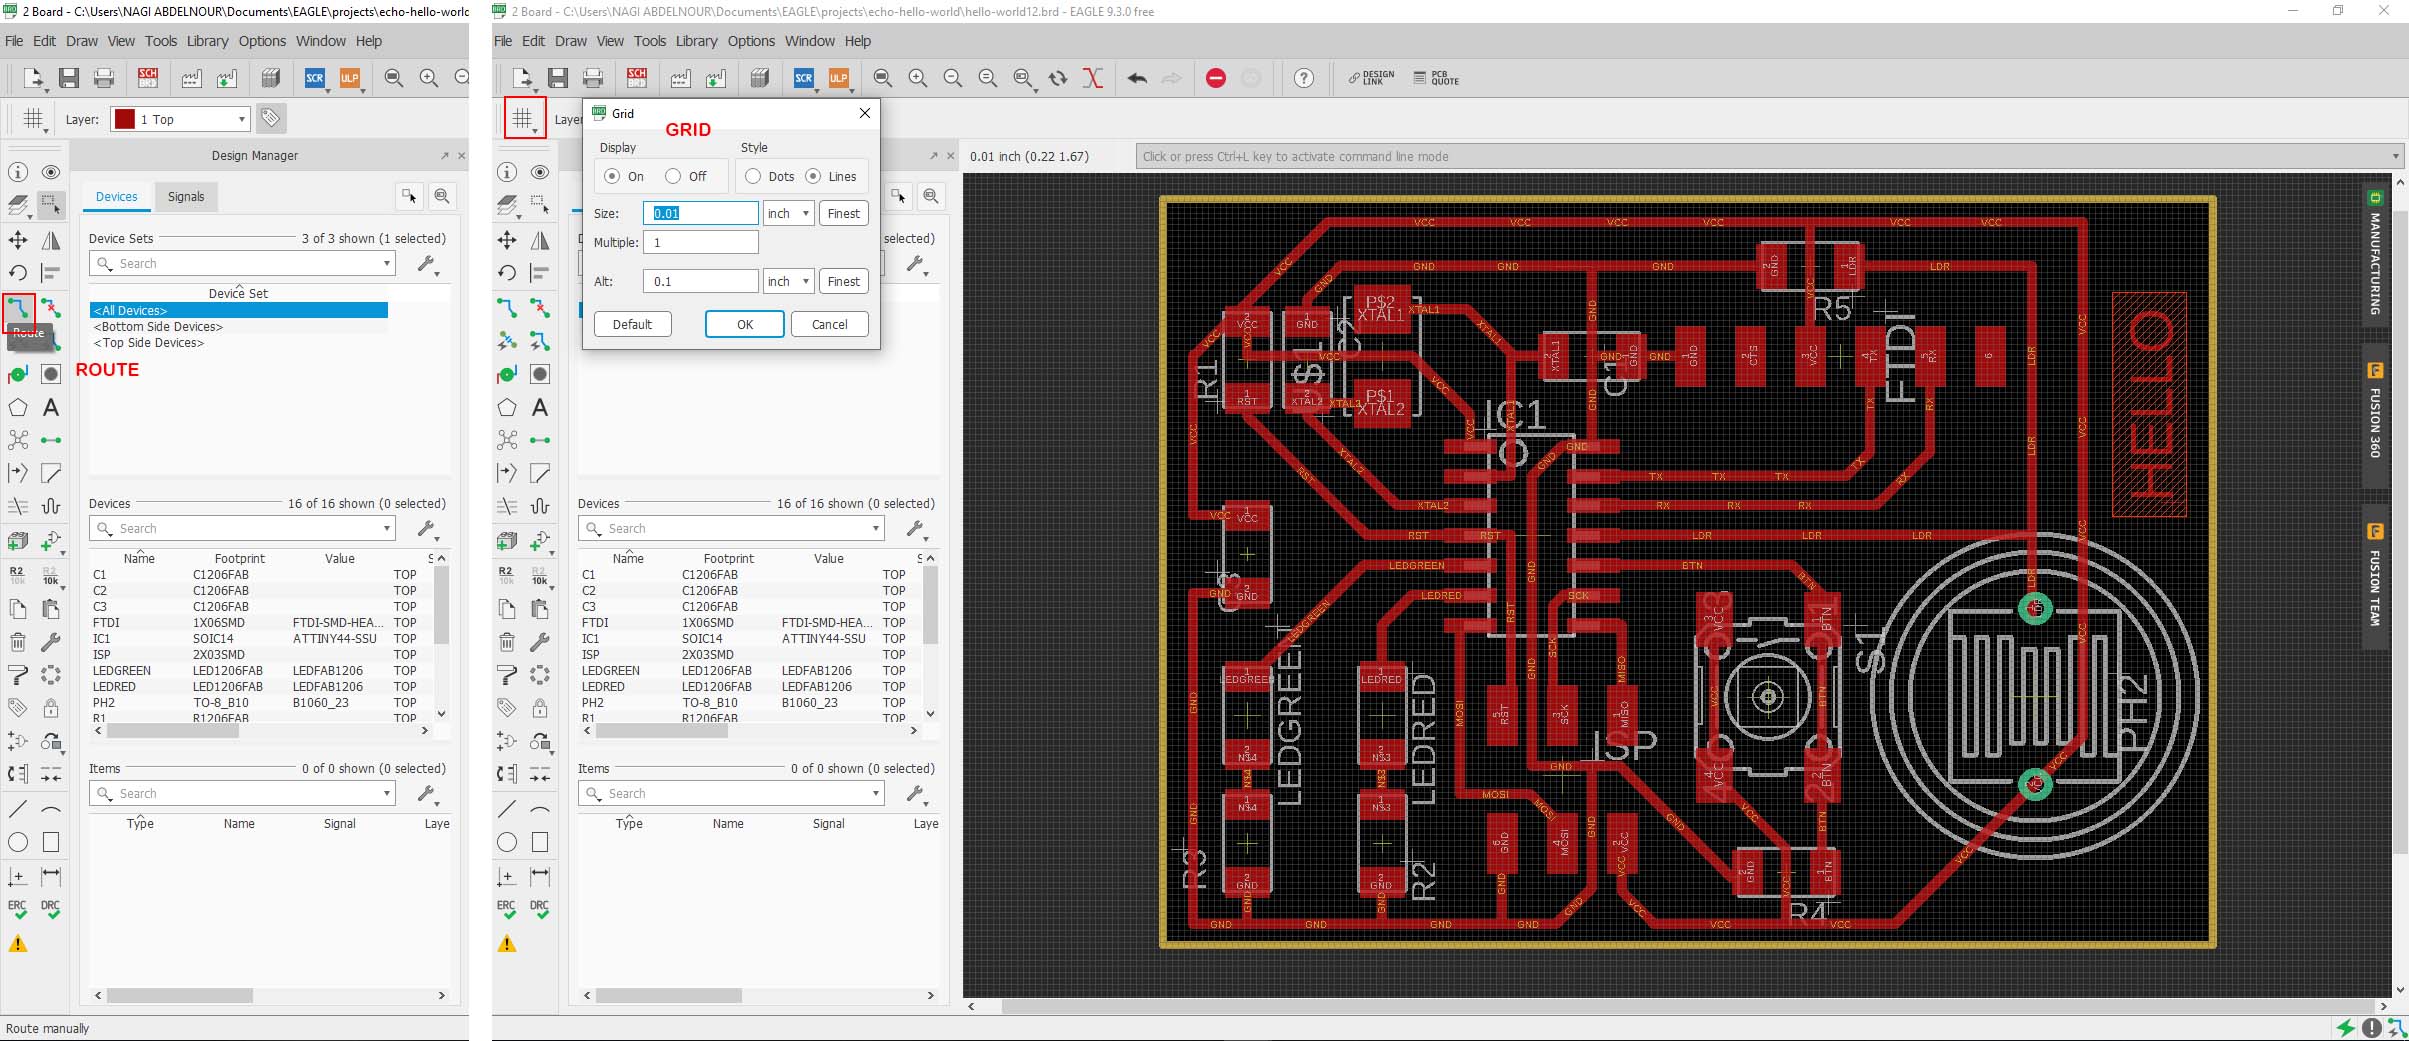Run the ERC check in the right window
The height and width of the screenshot is (1041, 2409).
507,909
